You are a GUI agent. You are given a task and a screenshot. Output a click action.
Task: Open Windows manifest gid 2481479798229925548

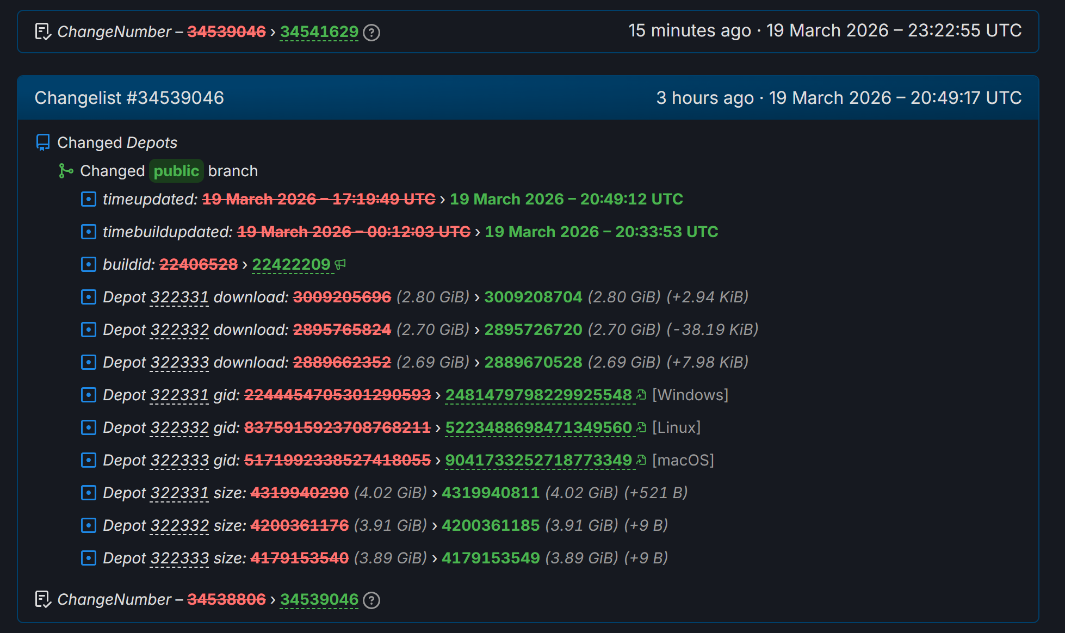pyautogui.click(x=538, y=395)
